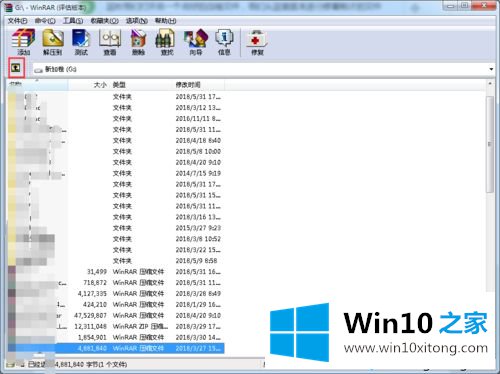Expand the address bar drive dropdown
500x374 pixels.
491,69
